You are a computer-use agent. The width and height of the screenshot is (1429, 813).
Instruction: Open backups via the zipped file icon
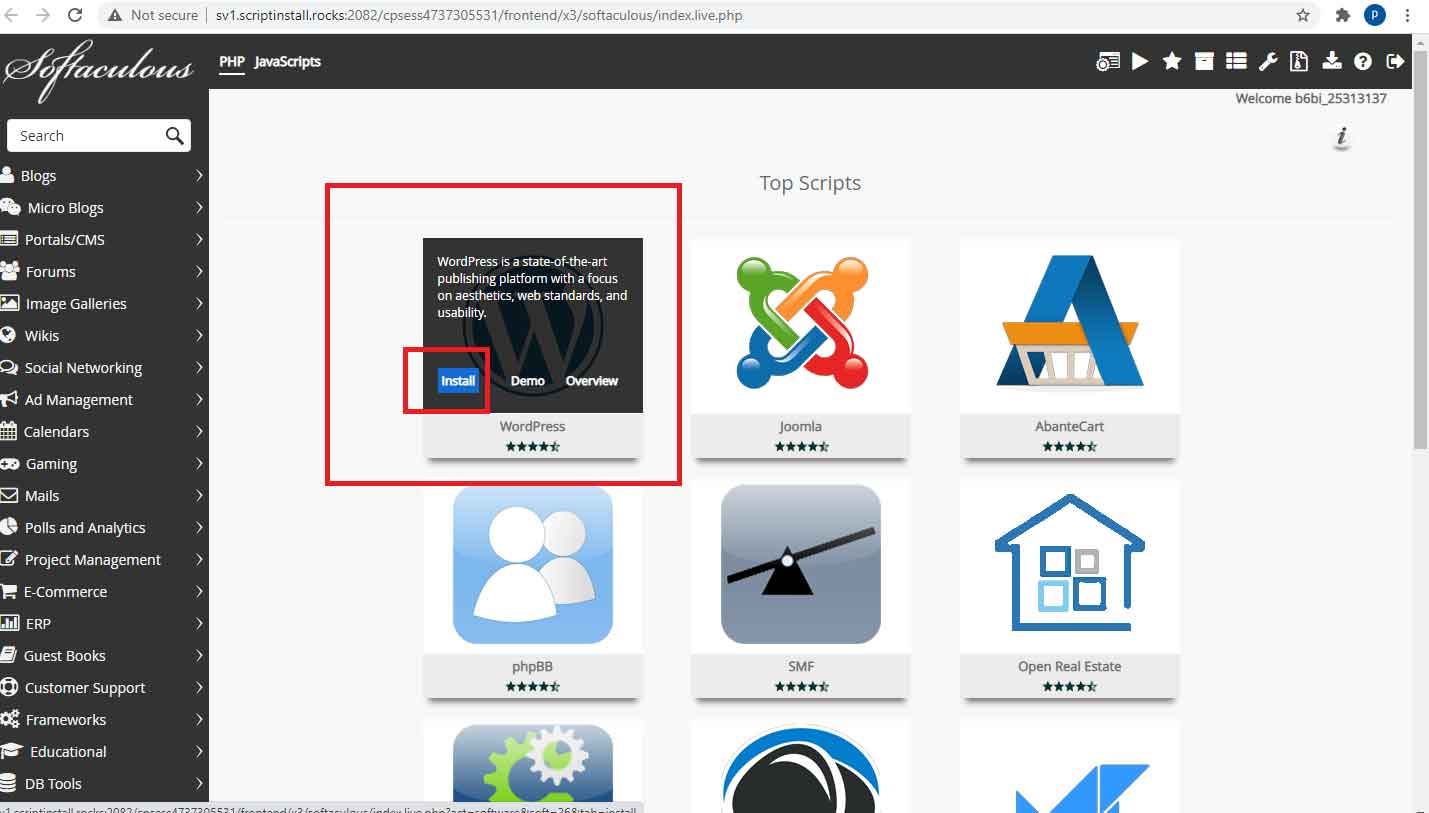point(1299,61)
